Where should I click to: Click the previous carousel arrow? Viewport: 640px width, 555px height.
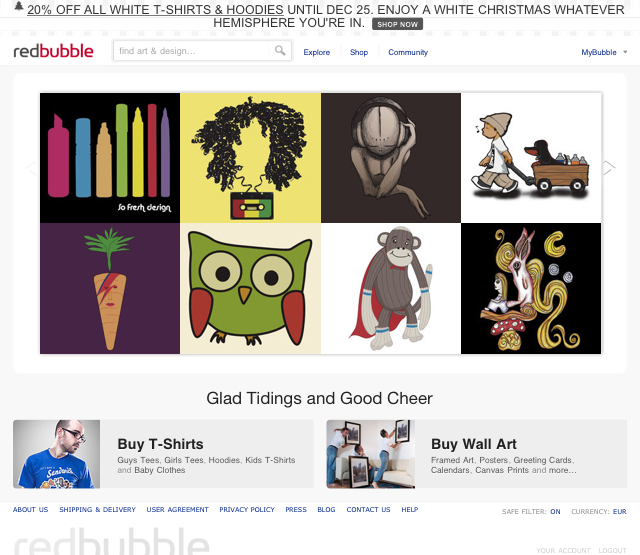coord(31,168)
